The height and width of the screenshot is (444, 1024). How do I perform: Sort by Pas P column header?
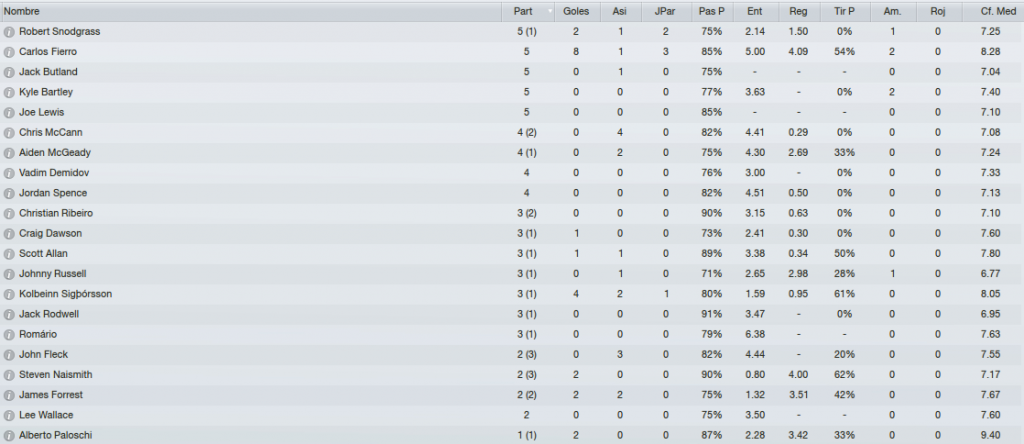point(711,11)
